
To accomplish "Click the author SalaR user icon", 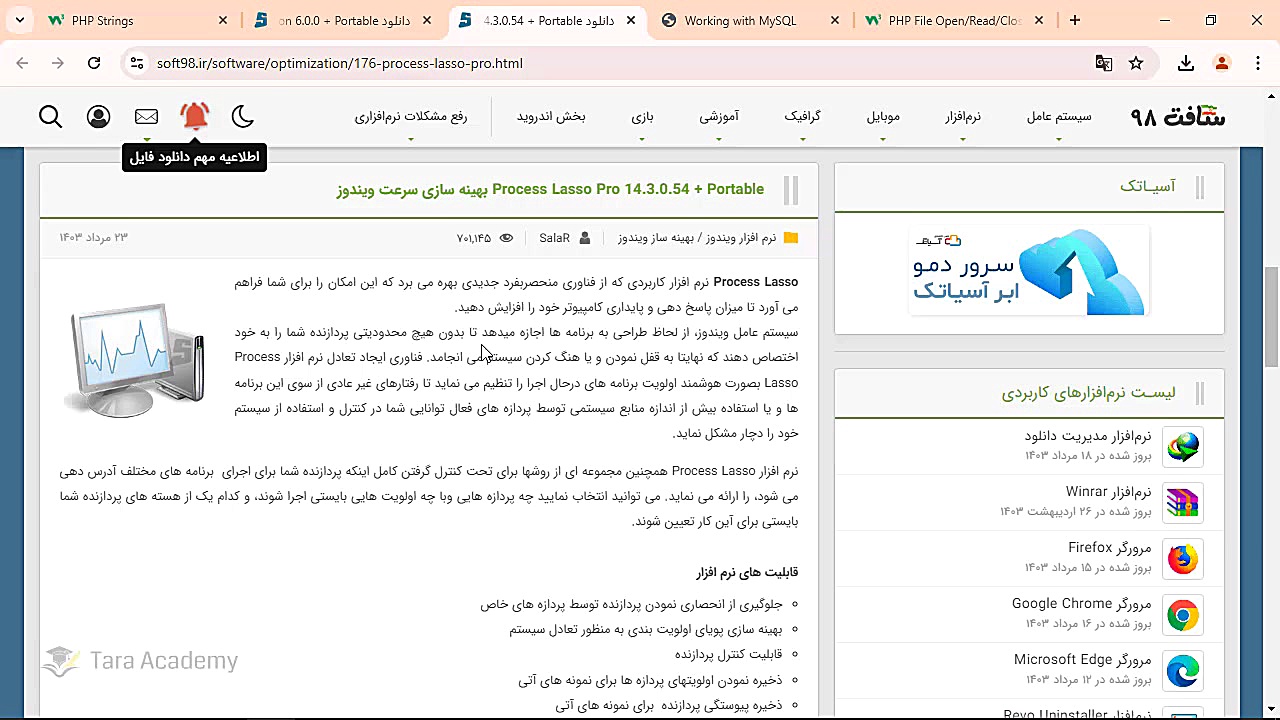I will pos(585,238).
